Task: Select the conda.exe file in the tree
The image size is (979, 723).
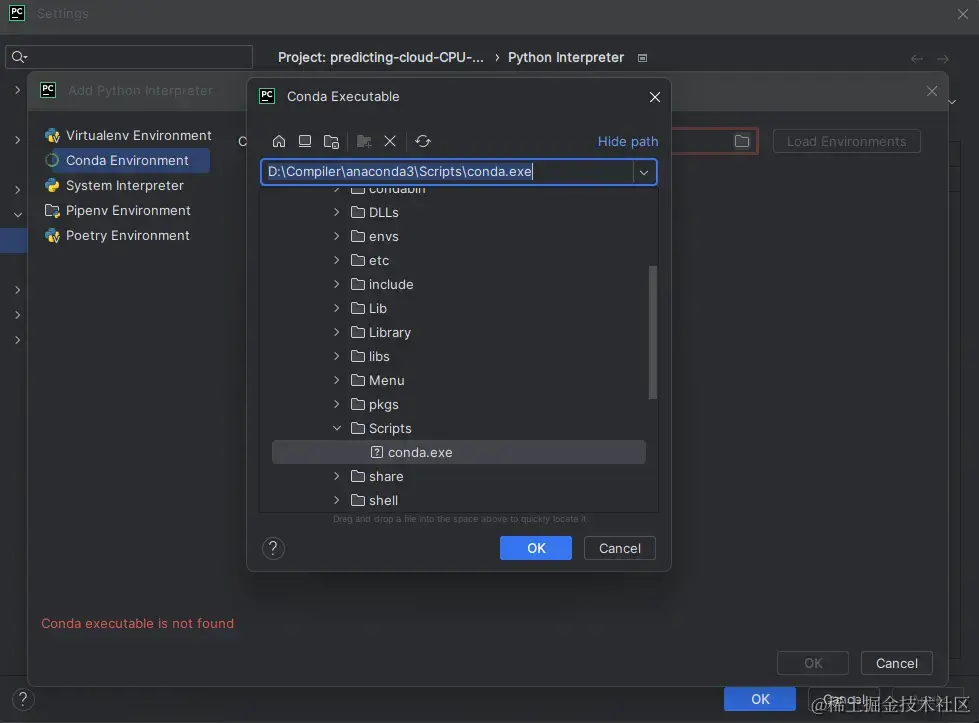Action: 458,452
